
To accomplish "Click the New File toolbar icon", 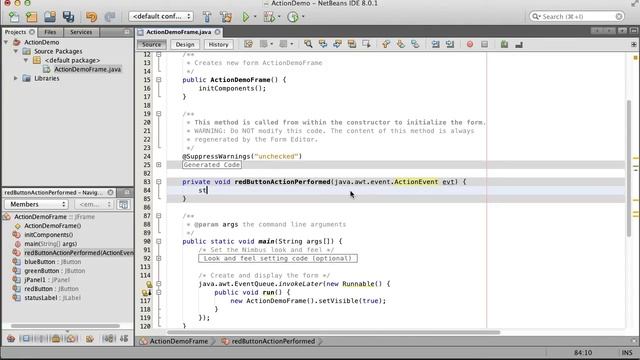I will 14,17.
